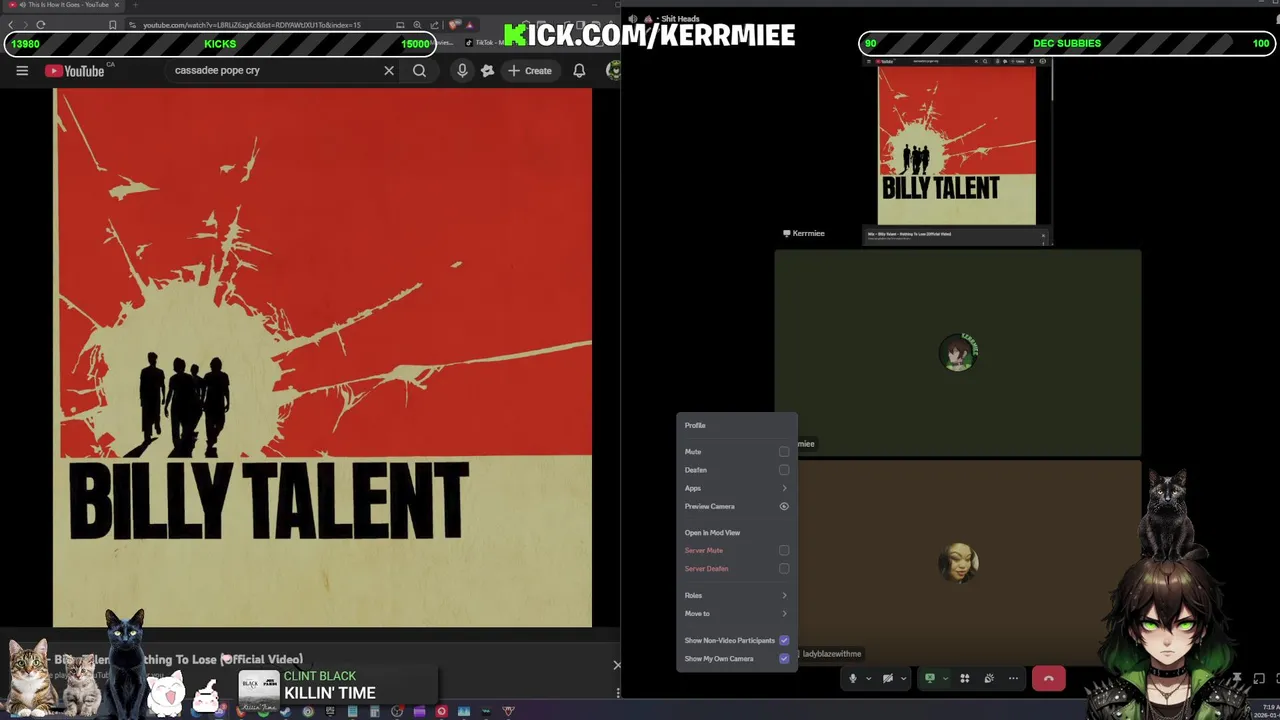Disconnect from the Discord call
Screen dimensions: 1280x720
tap(1049, 678)
